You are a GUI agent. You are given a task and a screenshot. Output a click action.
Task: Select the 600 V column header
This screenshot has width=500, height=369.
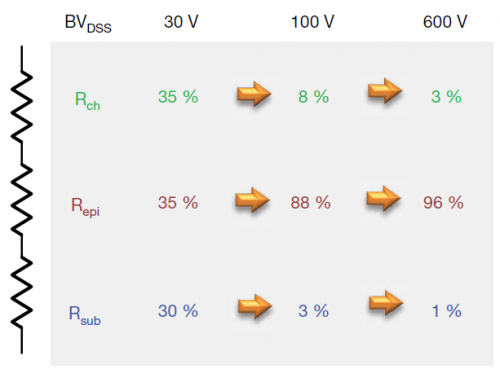point(445,22)
